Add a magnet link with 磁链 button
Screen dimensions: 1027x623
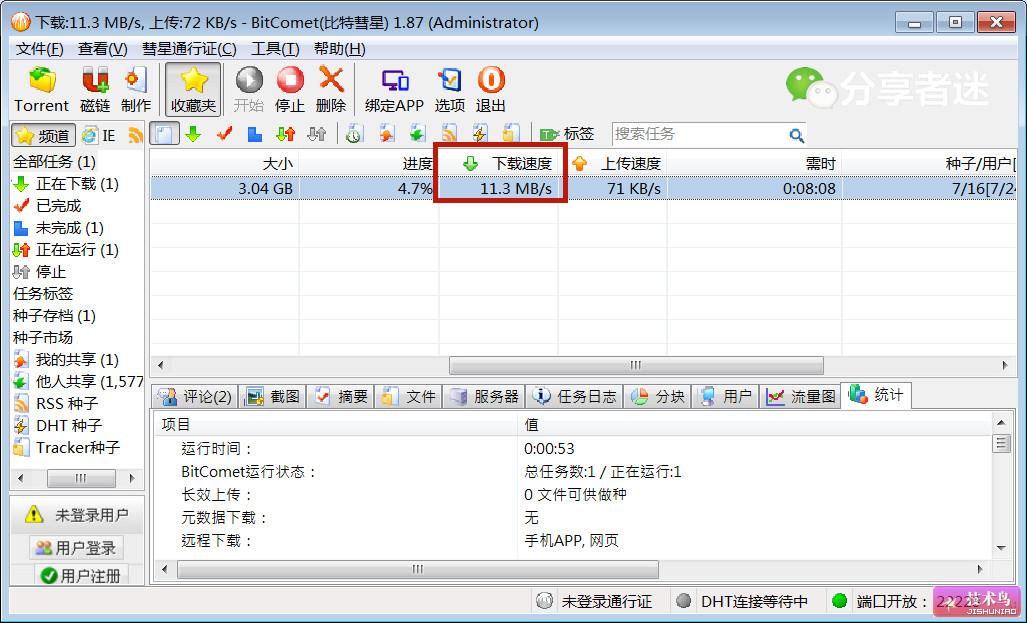click(95, 89)
